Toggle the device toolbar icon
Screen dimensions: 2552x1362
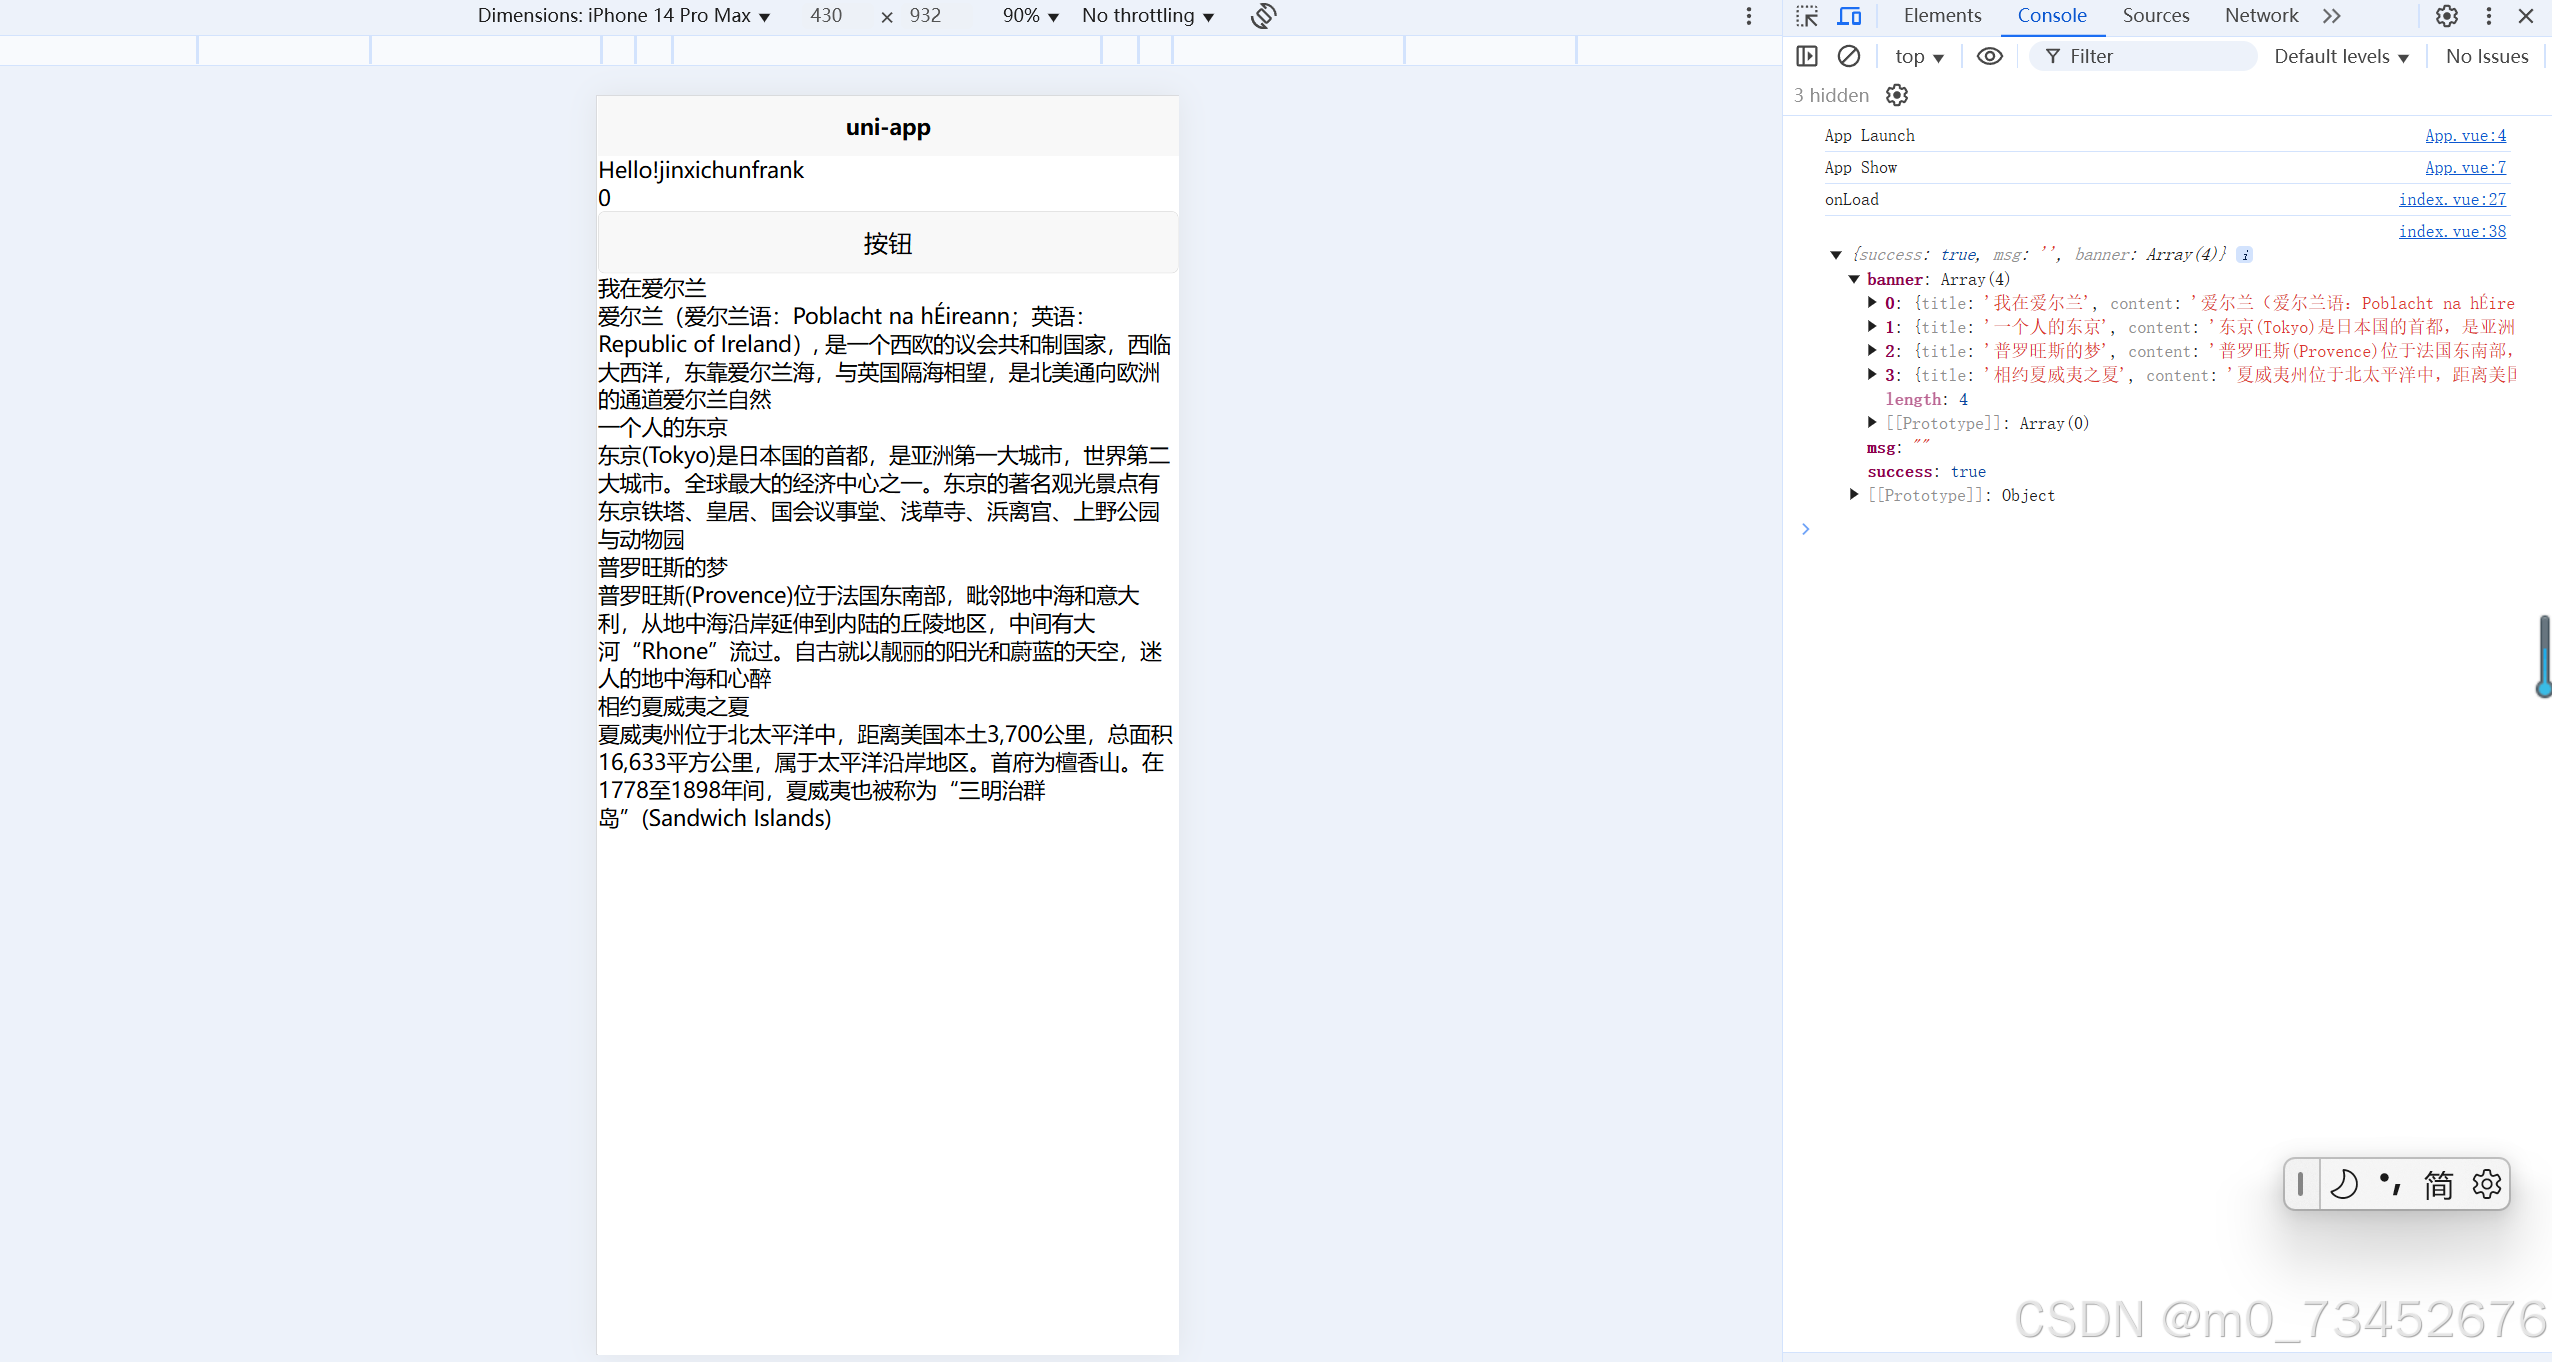click(x=1849, y=16)
